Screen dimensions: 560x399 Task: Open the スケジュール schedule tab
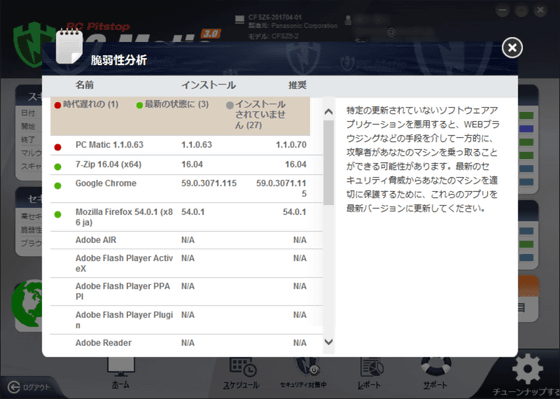pyautogui.click(x=241, y=374)
